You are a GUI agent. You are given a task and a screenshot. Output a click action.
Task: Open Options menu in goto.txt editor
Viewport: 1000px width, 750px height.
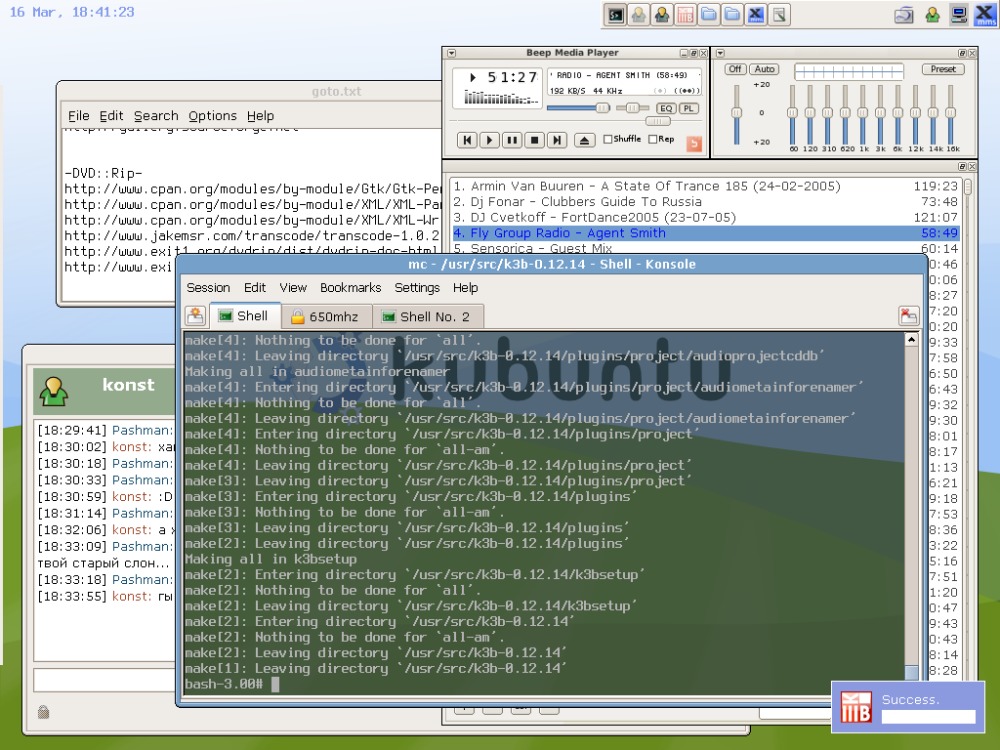(x=212, y=116)
